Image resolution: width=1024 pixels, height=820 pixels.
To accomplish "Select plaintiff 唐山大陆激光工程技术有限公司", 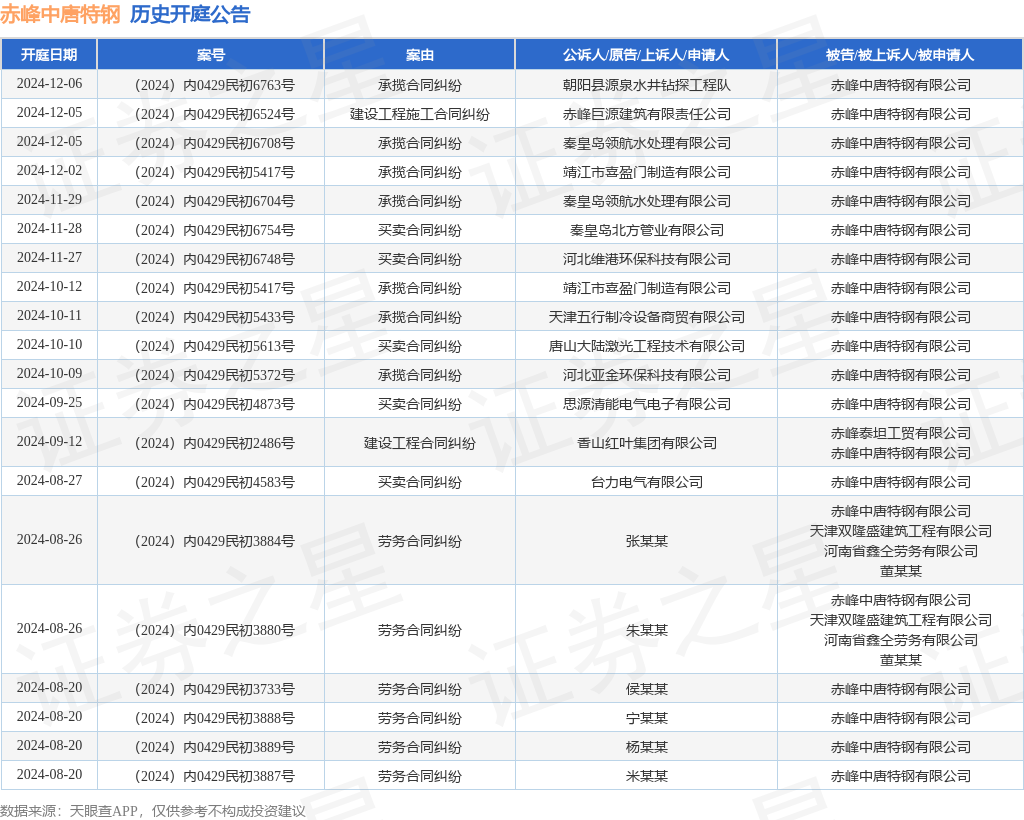I will click(x=647, y=346).
